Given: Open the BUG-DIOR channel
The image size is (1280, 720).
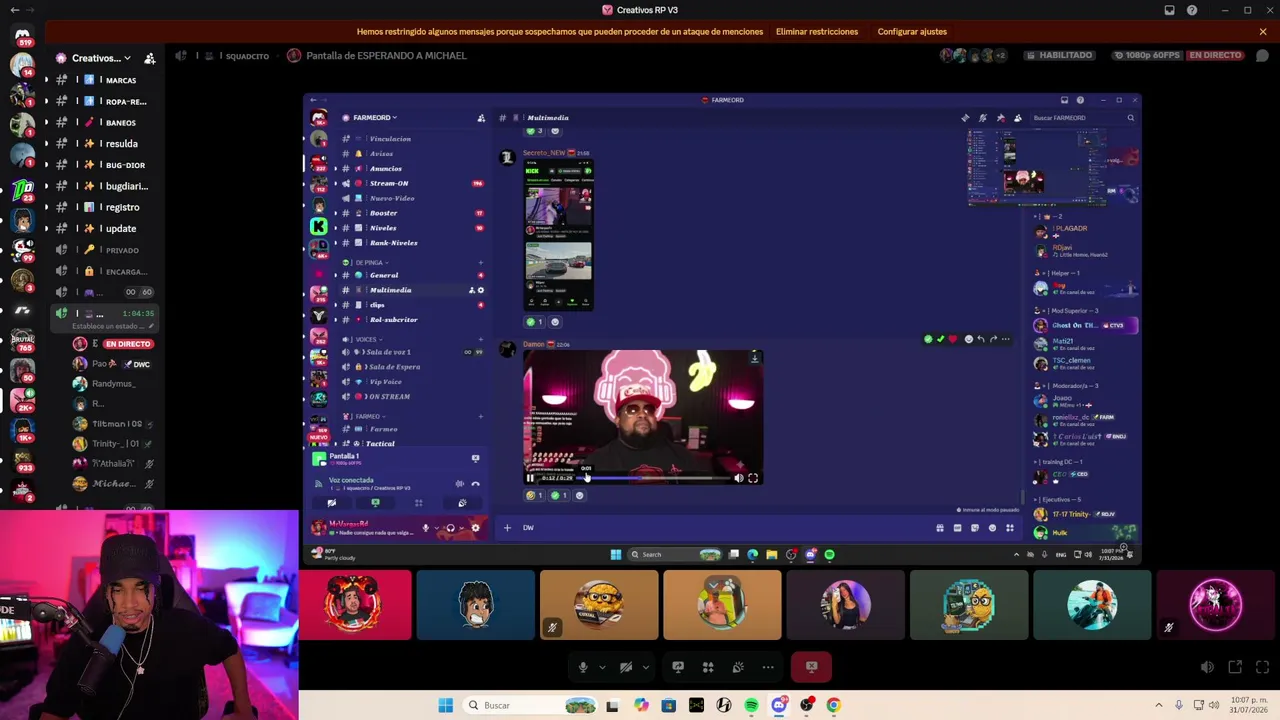Looking at the screenshot, I should [104, 165].
